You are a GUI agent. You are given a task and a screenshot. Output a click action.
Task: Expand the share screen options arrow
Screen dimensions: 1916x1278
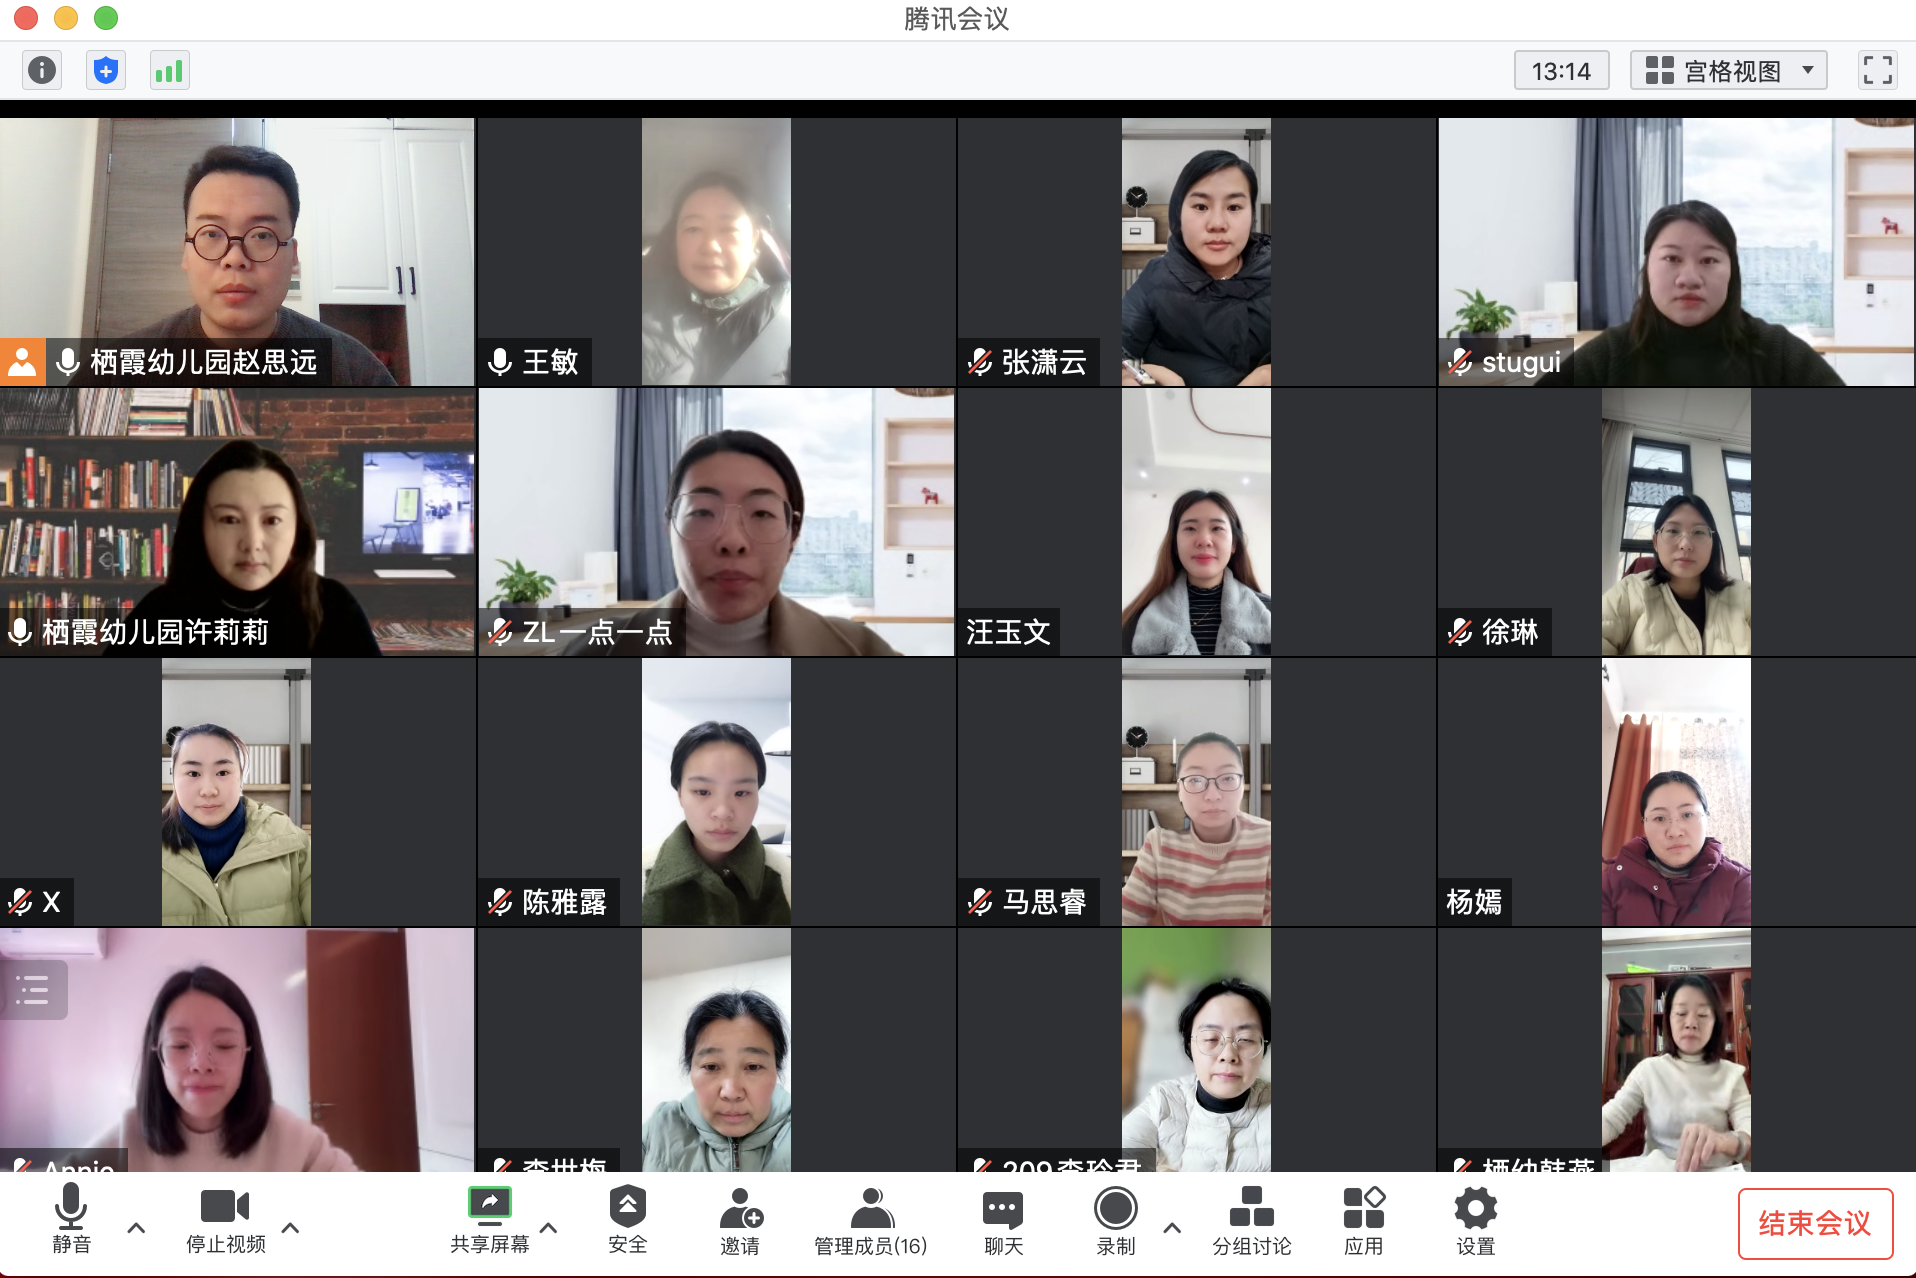click(x=549, y=1228)
